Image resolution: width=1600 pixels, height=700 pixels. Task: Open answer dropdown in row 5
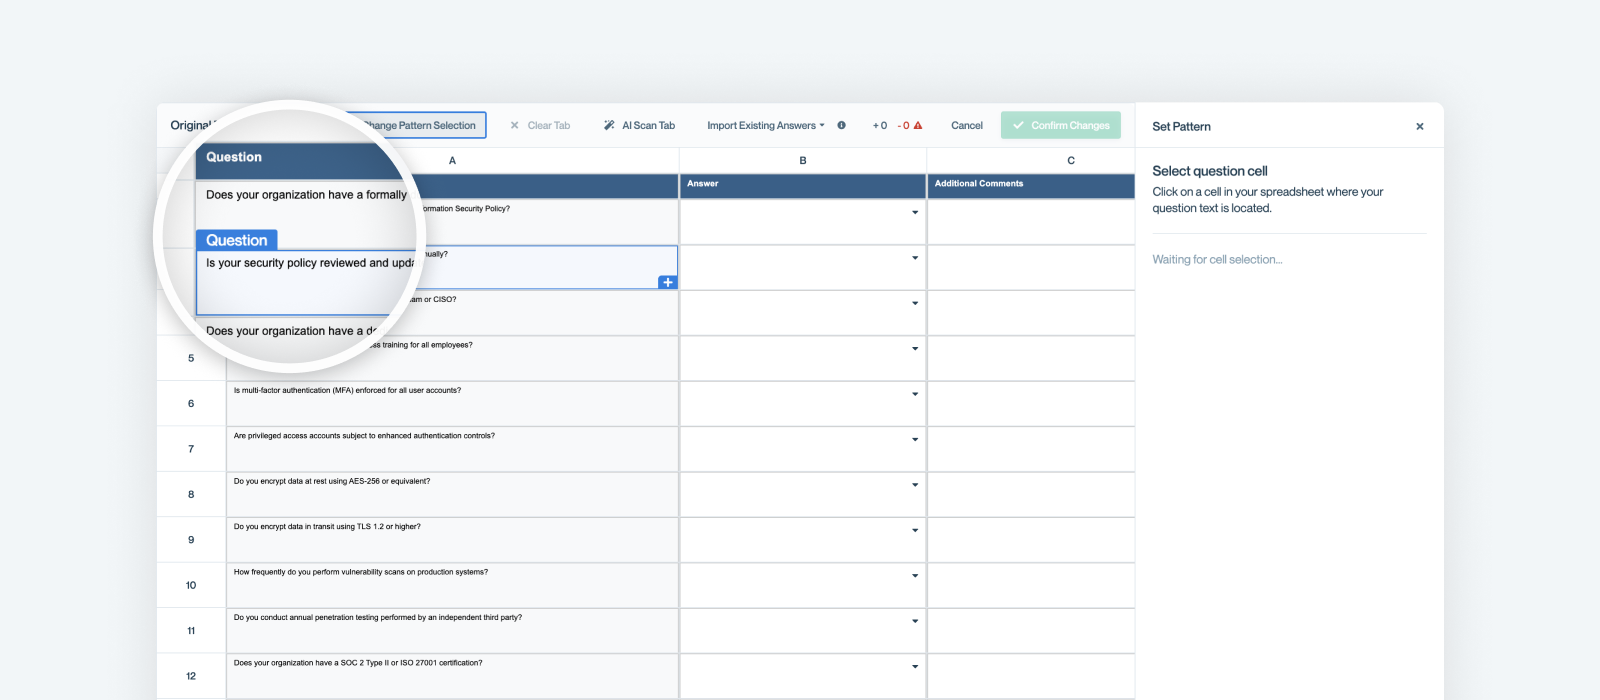click(x=915, y=349)
